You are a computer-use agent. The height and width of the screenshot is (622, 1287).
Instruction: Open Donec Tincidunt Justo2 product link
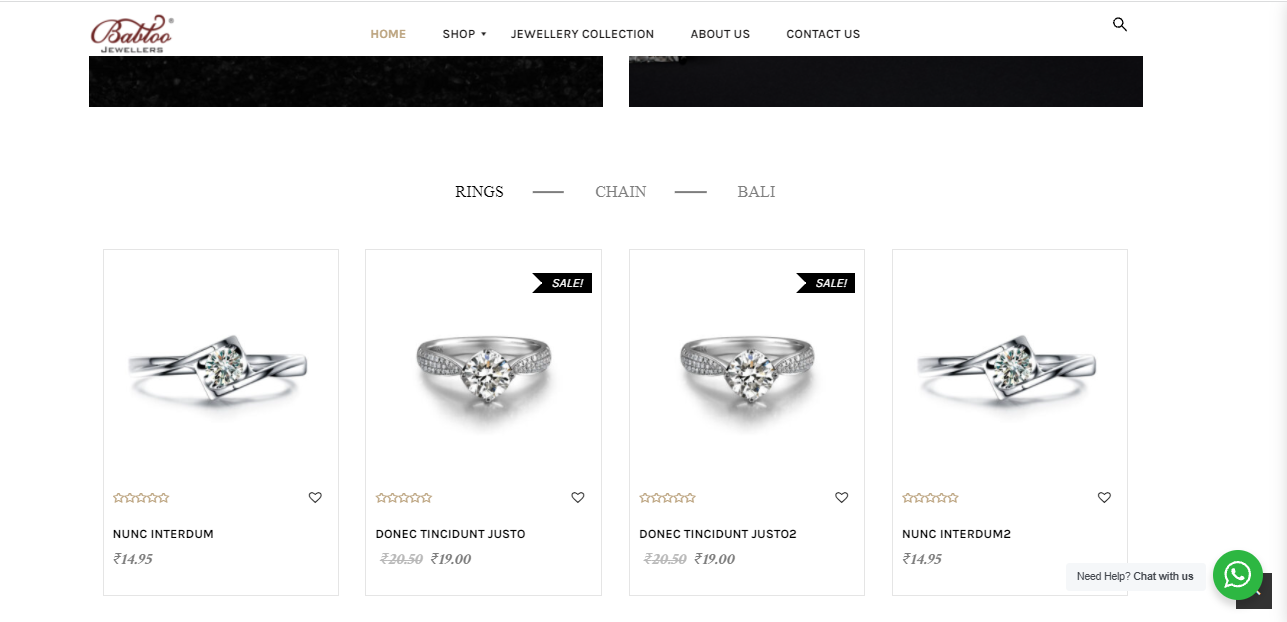[x=718, y=534]
